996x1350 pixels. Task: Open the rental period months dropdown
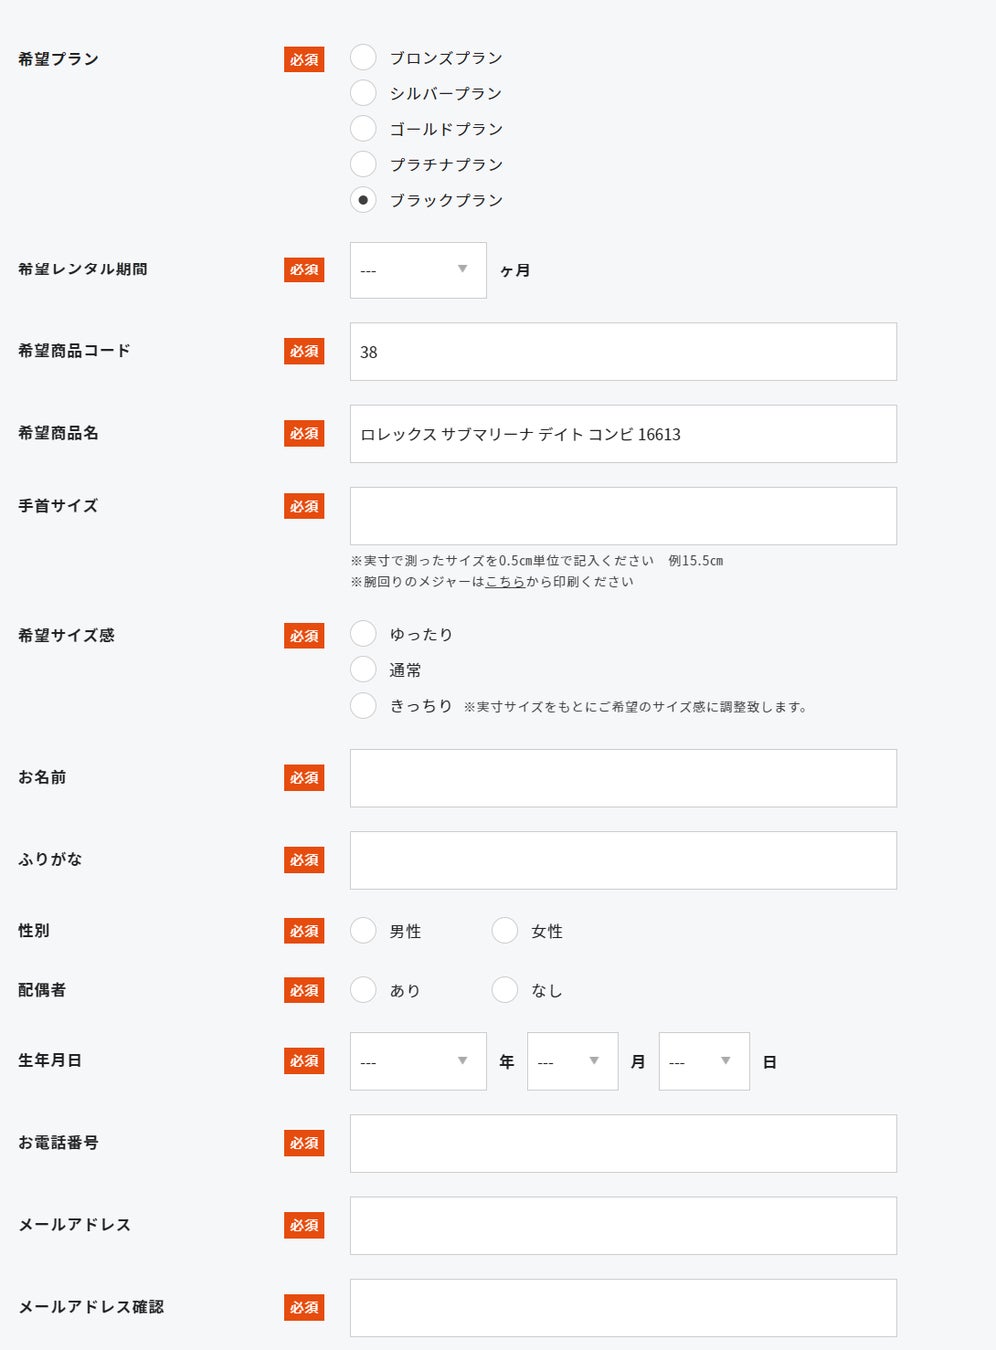click(x=418, y=270)
